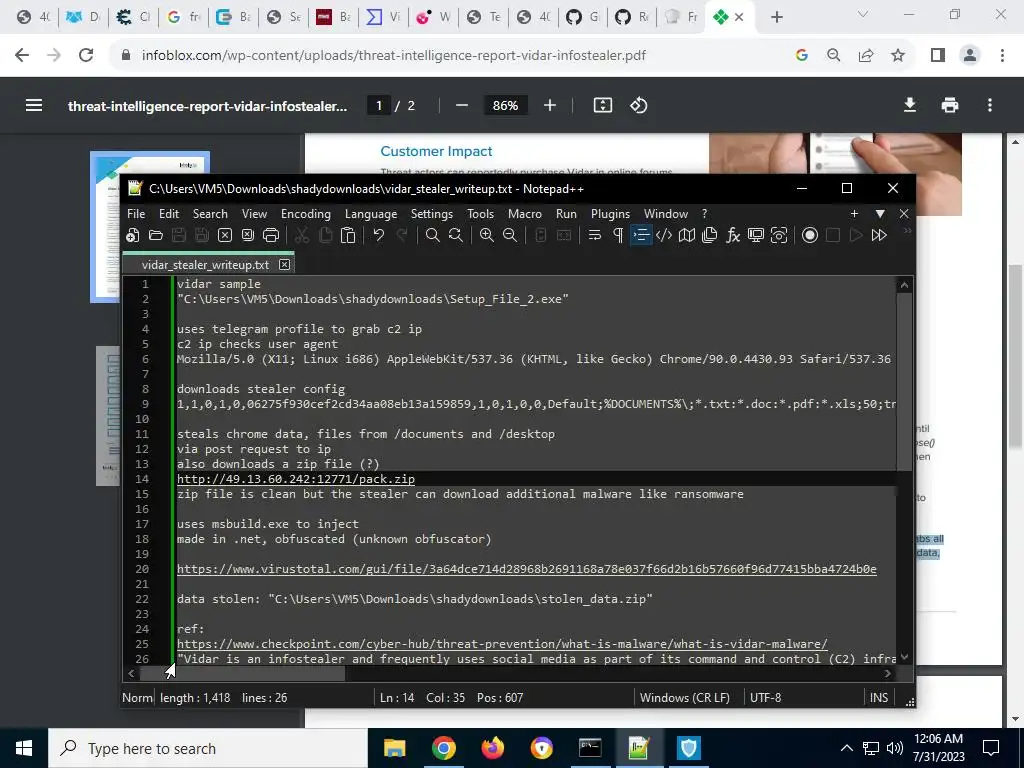
Task: Click the INS status bar indicator
Action: (879, 697)
